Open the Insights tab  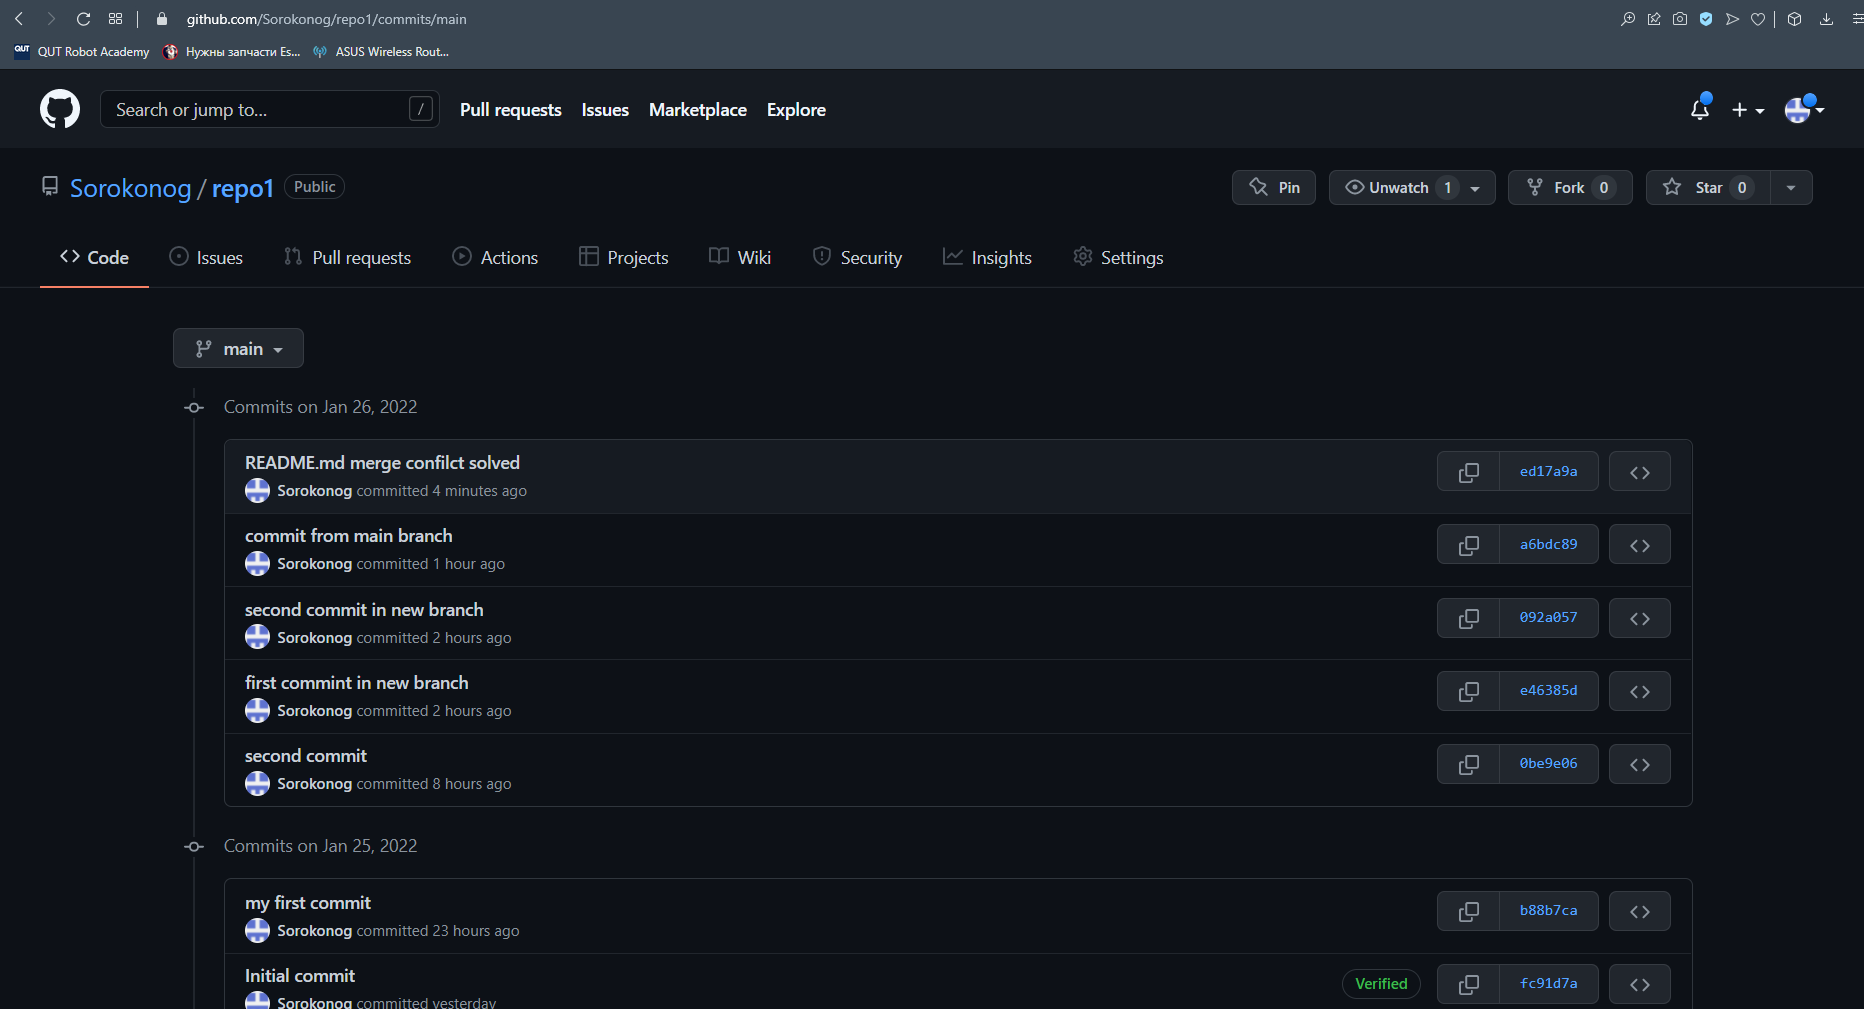point(987,258)
